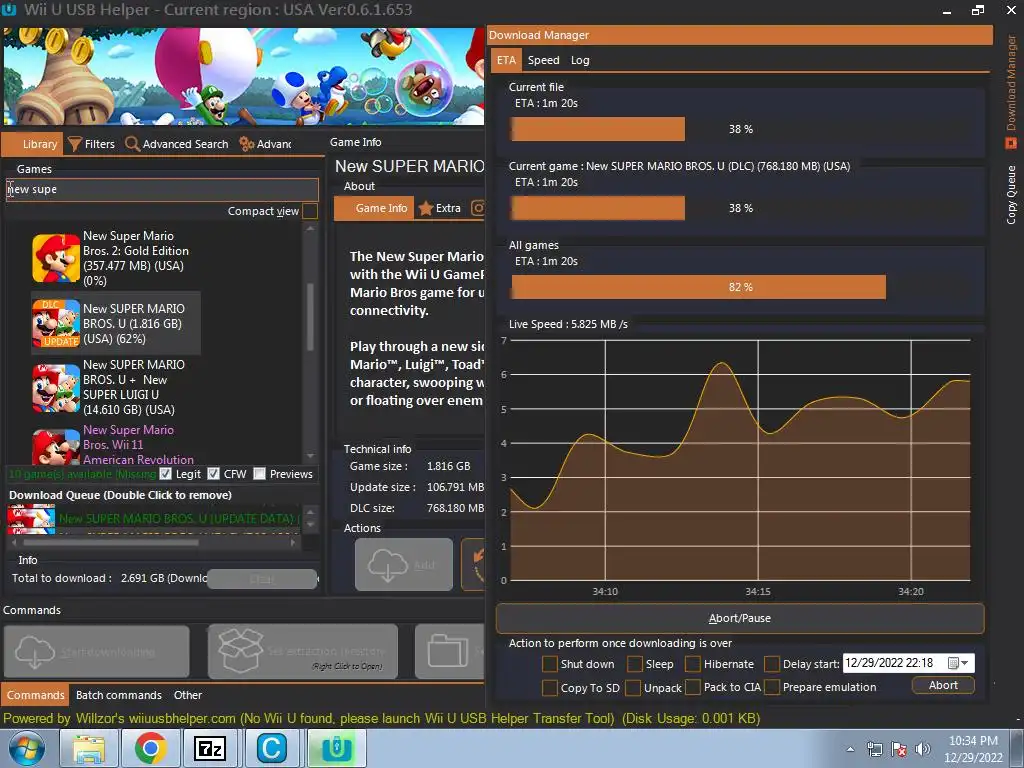Click the Abort button
This screenshot has width=1024, height=768.
click(943, 685)
